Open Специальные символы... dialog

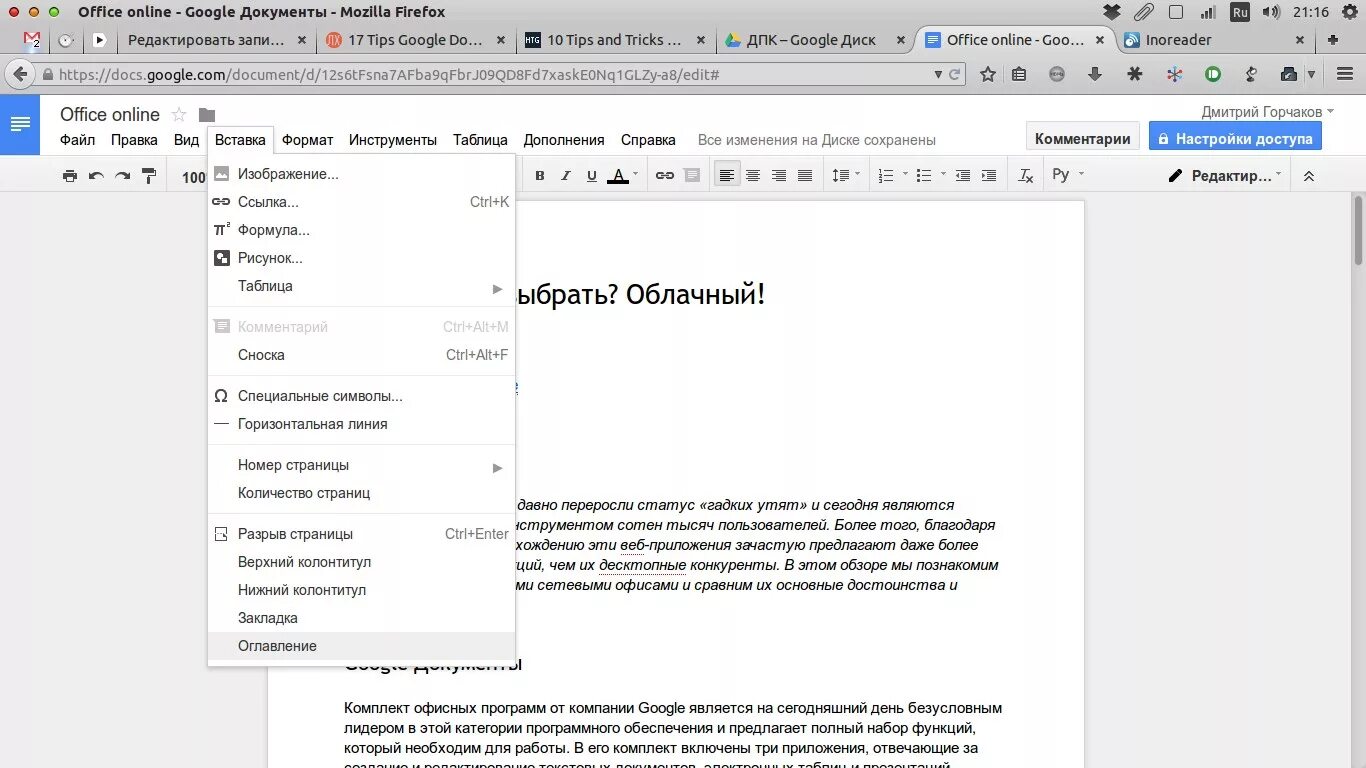(361, 396)
